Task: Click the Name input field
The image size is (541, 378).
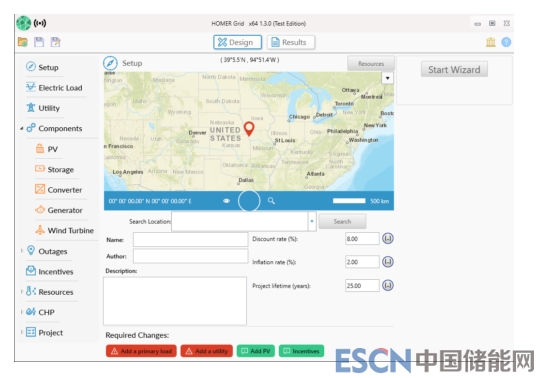Action: (x=190, y=239)
